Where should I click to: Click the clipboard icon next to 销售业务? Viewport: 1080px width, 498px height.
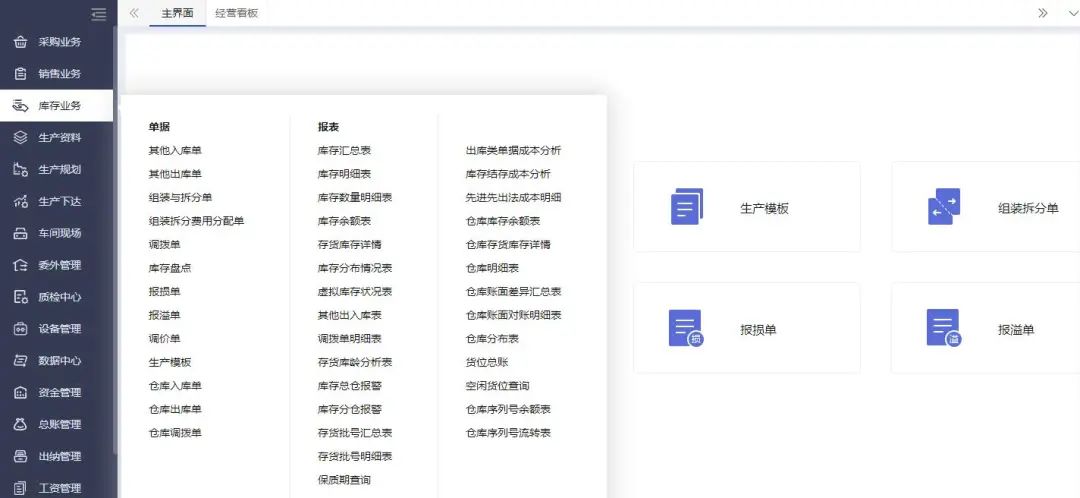(20, 74)
